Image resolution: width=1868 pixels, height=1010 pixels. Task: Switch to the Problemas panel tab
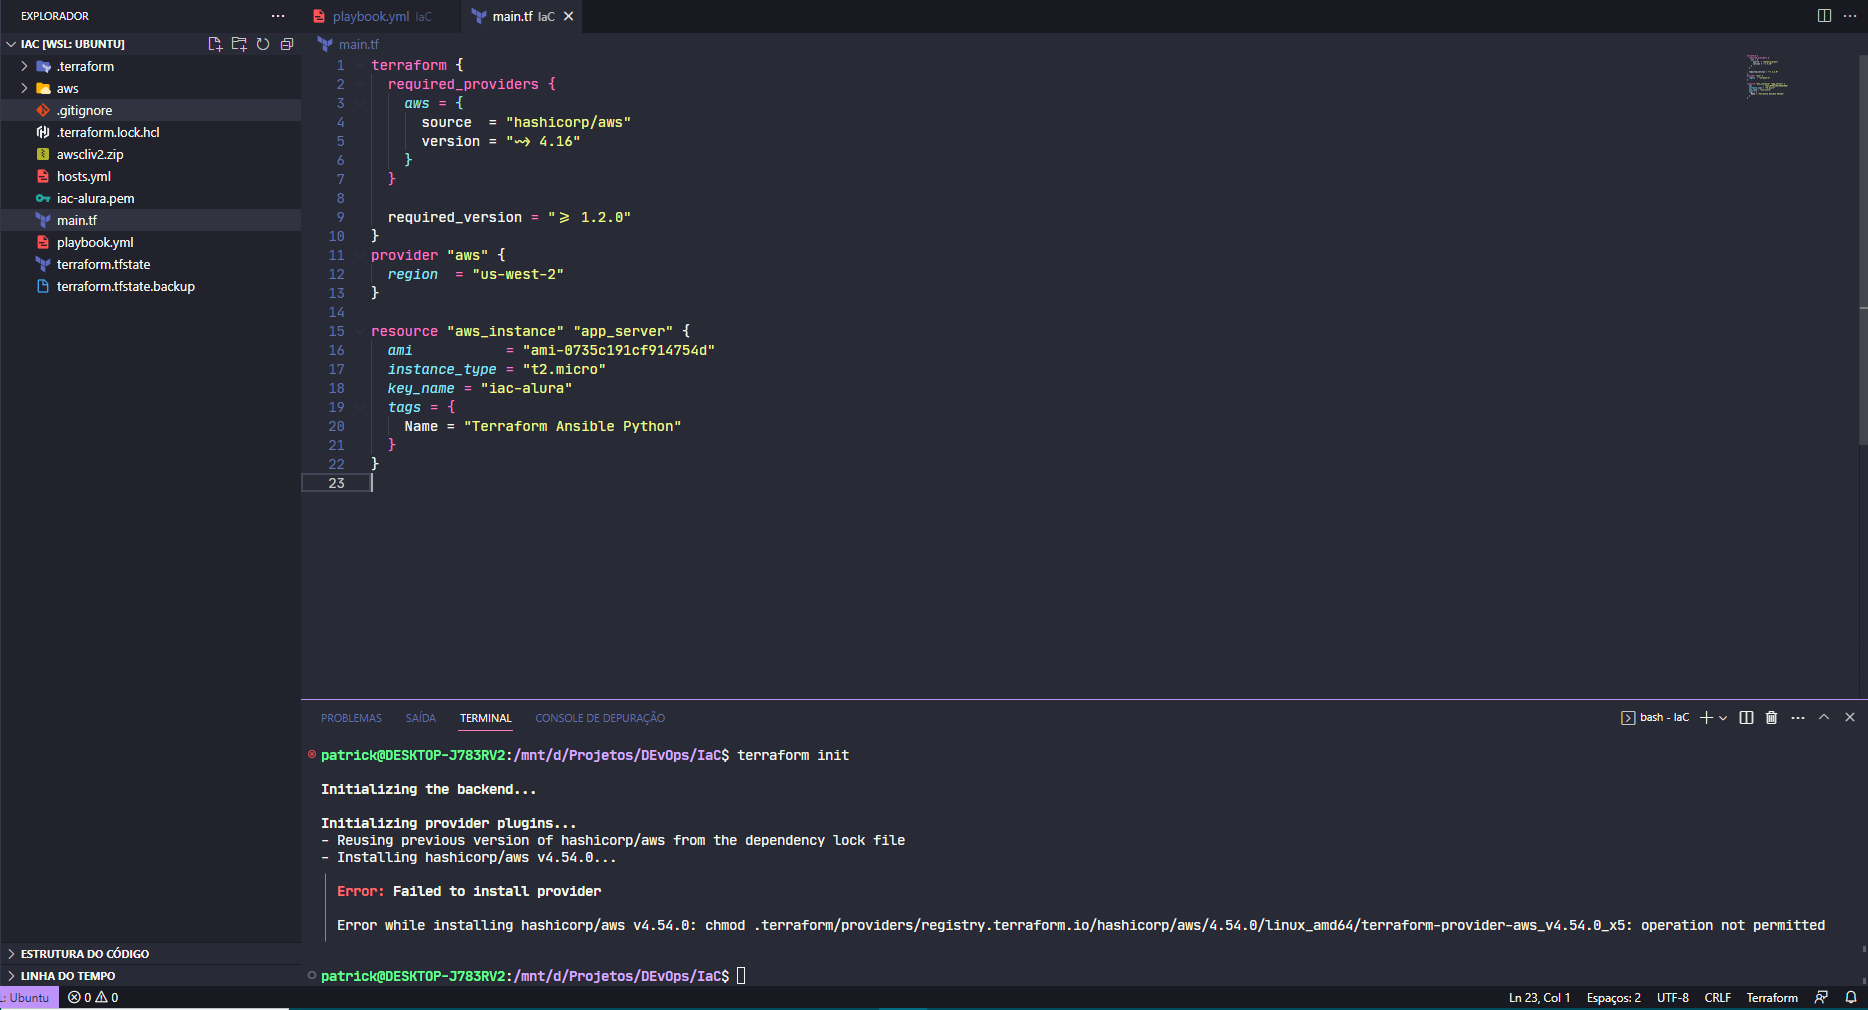point(351,718)
